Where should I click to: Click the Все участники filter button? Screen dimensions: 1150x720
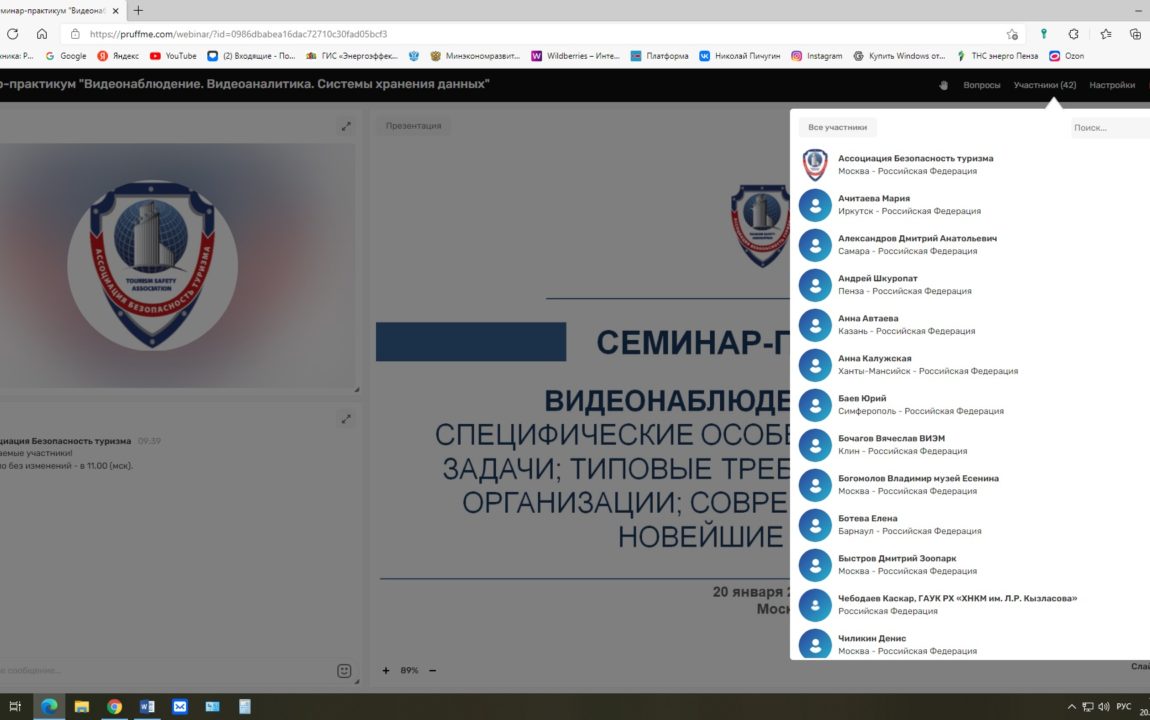click(x=837, y=127)
